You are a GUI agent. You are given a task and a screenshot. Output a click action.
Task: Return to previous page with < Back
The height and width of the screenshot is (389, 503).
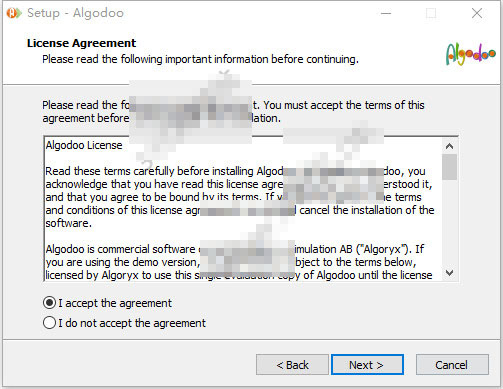click(x=292, y=365)
